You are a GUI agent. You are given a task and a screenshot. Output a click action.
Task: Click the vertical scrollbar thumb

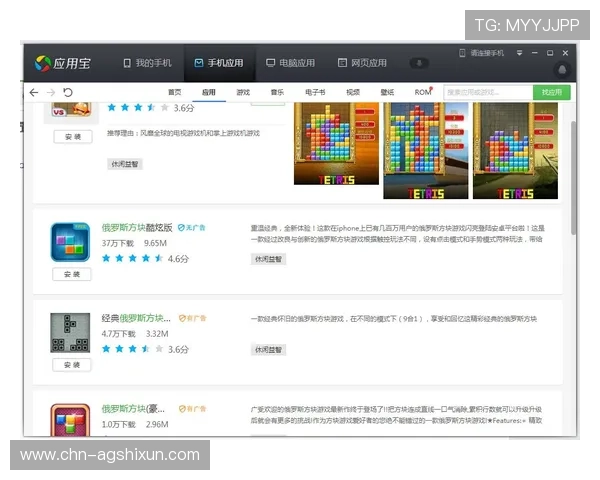[573, 178]
